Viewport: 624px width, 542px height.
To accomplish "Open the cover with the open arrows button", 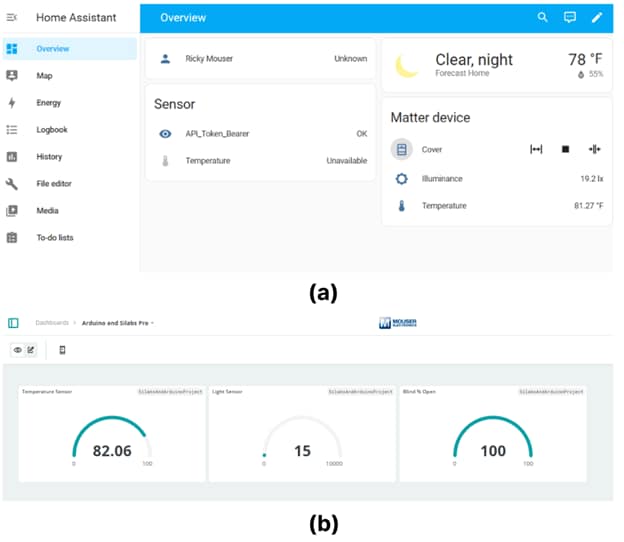I will point(536,149).
